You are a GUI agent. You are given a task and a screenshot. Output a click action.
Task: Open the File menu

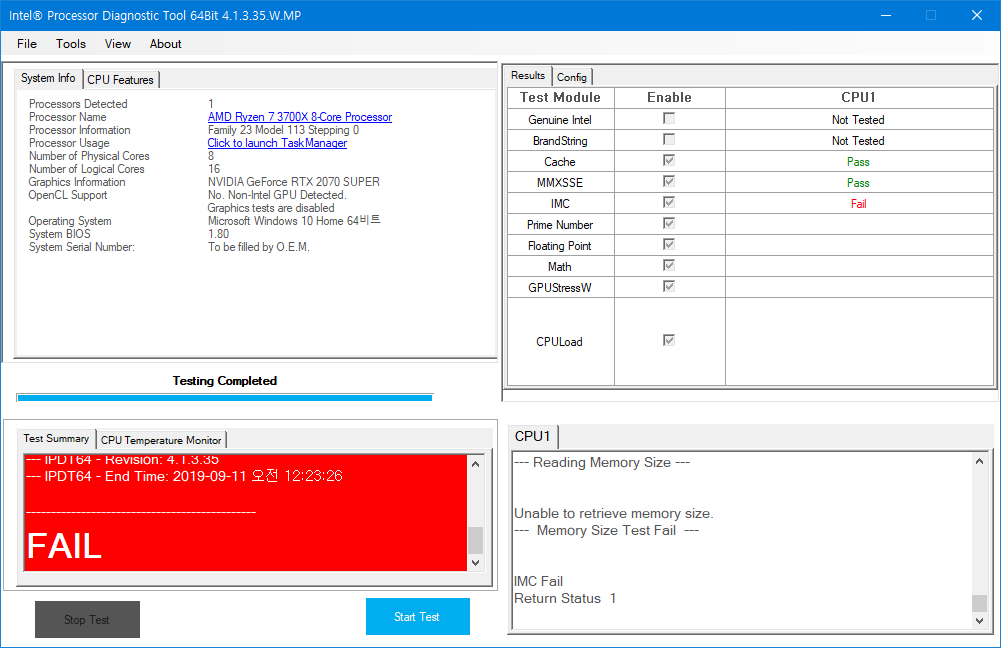[x=27, y=44]
